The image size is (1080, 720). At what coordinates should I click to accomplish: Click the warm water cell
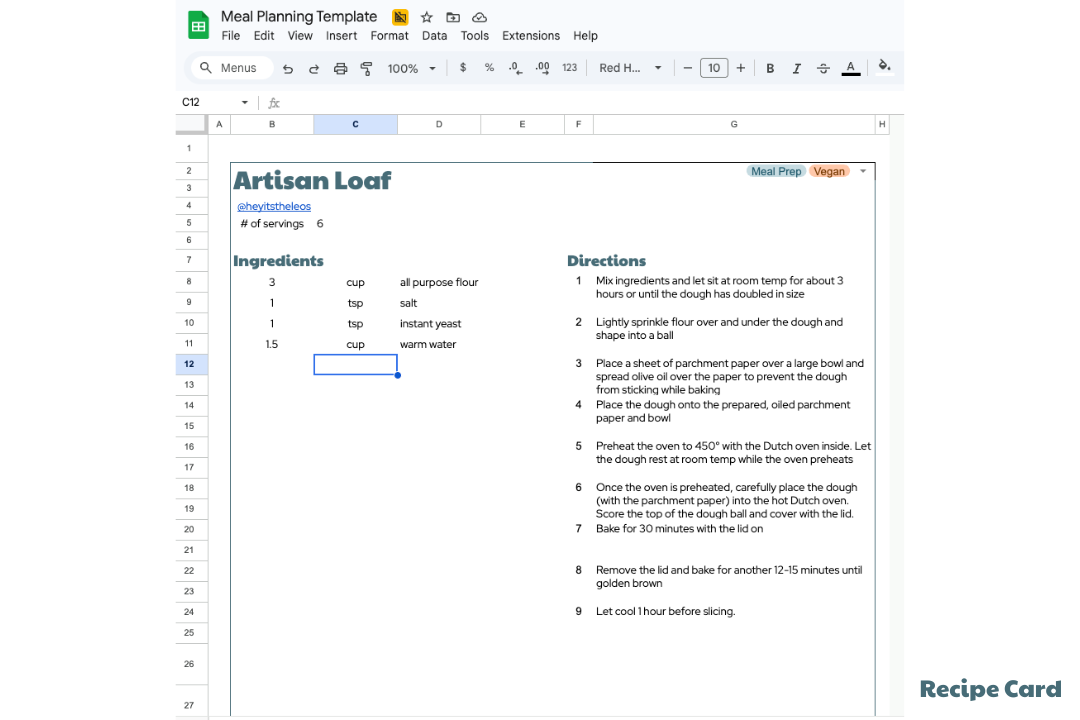click(428, 344)
